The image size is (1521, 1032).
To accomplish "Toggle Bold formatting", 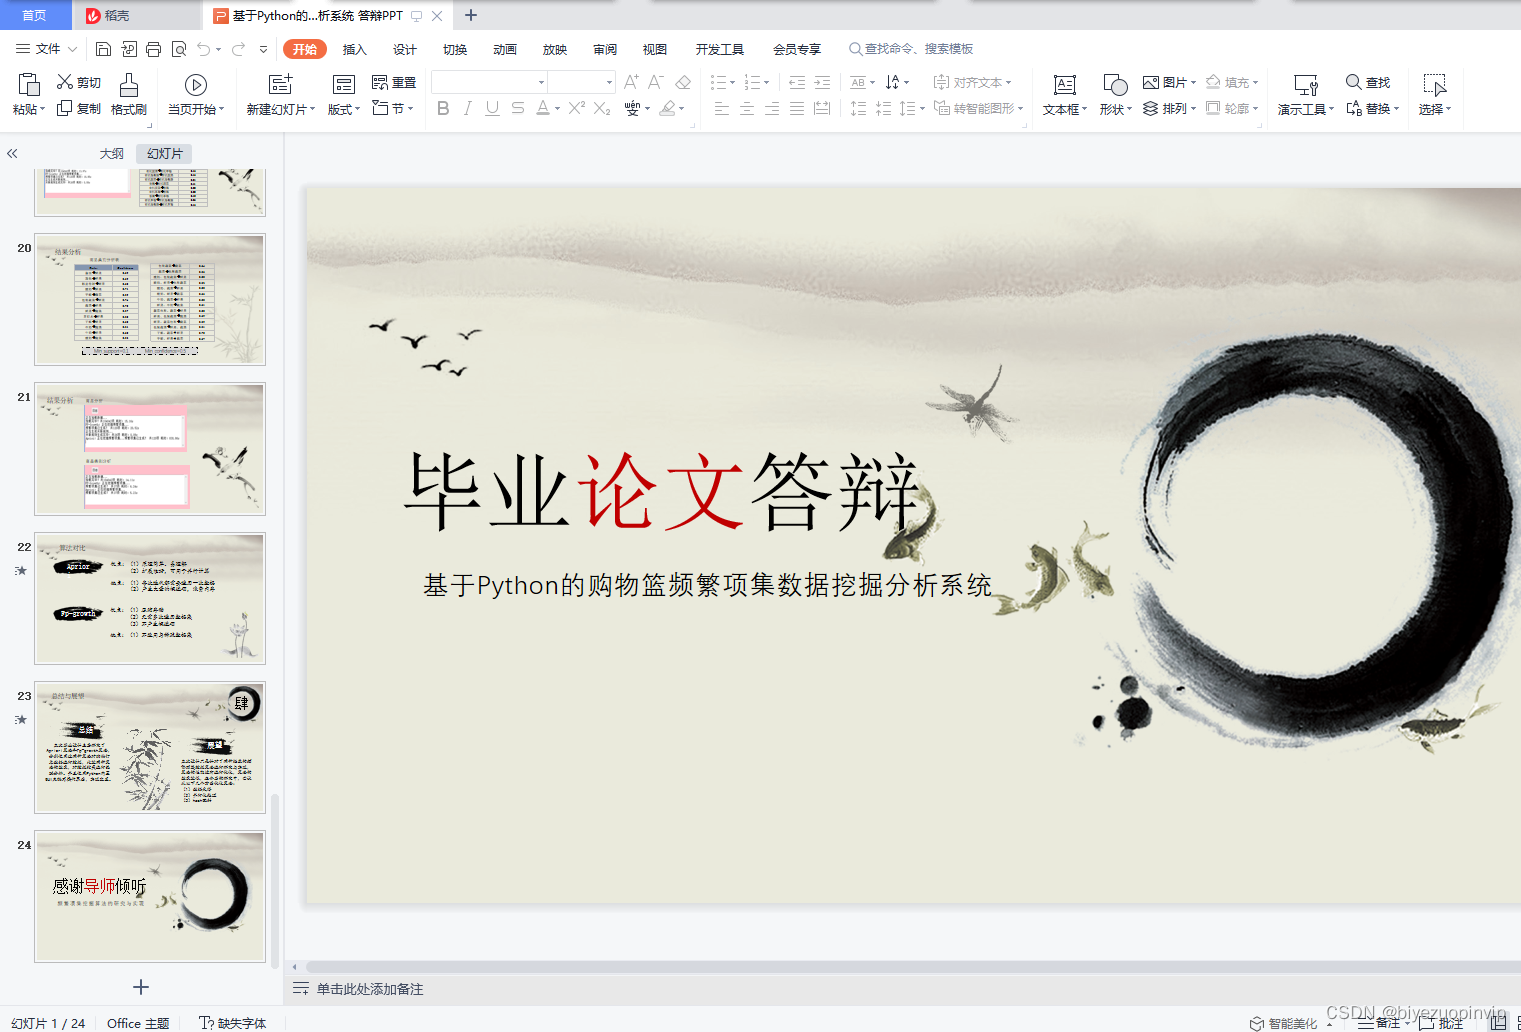I will [x=443, y=108].
